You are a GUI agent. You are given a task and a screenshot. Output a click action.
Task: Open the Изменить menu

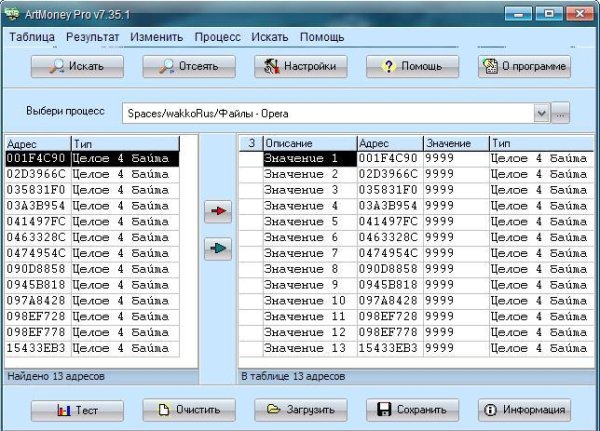(x=157, y=37)
